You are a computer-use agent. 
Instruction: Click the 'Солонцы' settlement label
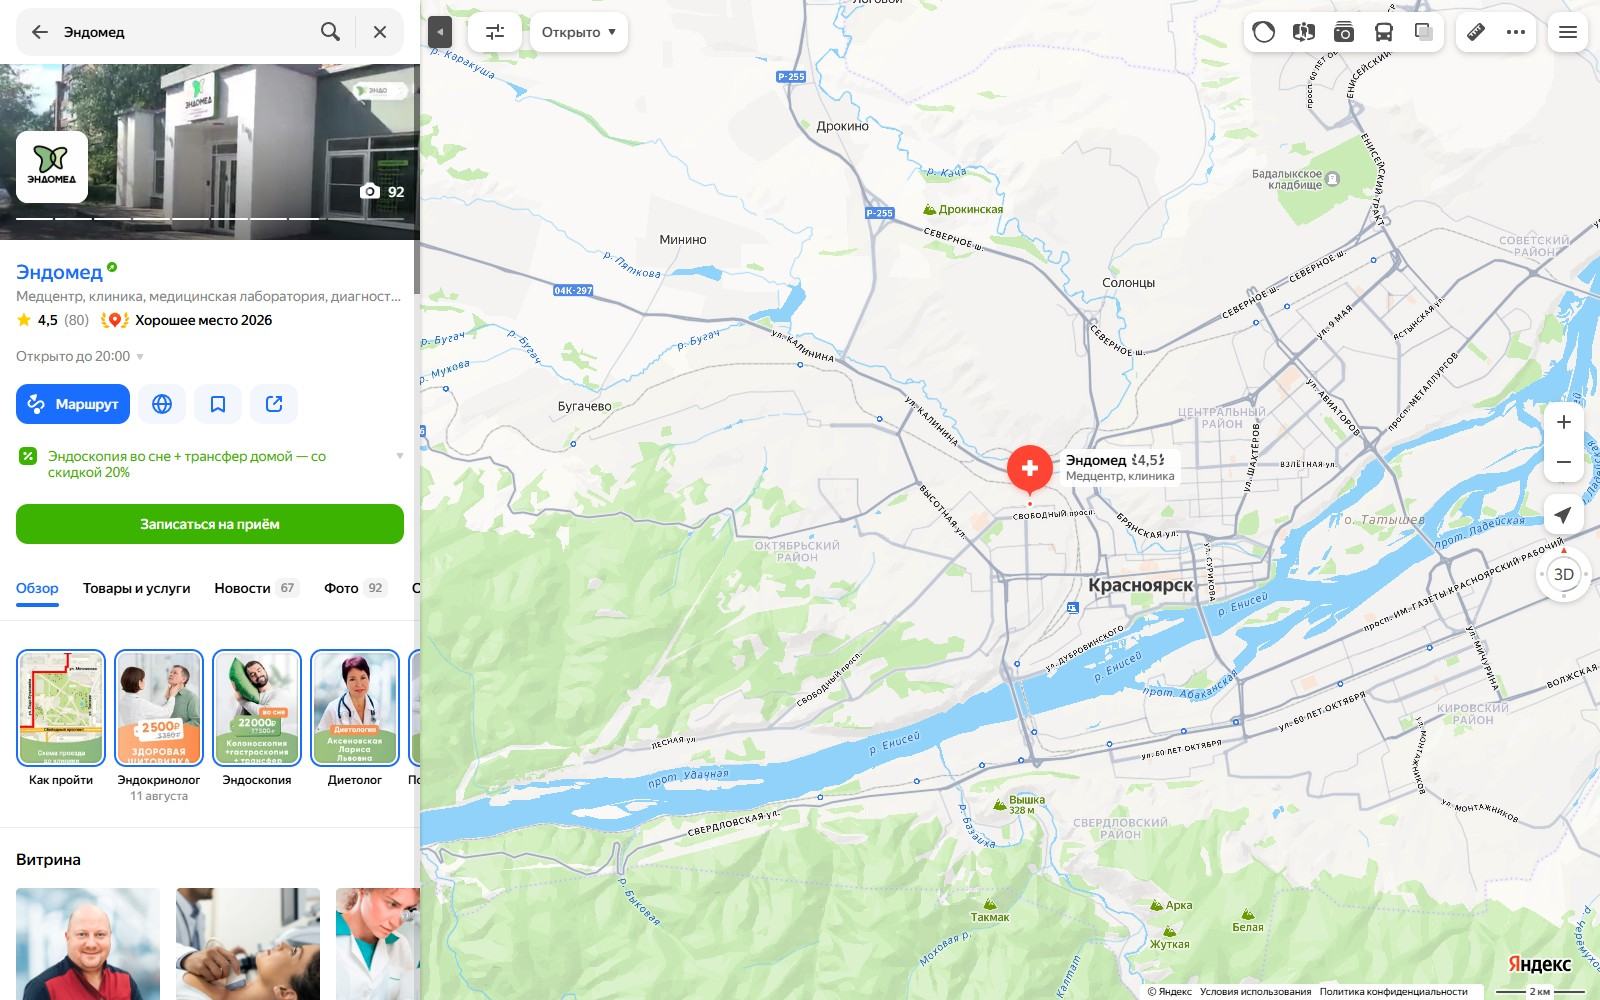[1128, 283]
